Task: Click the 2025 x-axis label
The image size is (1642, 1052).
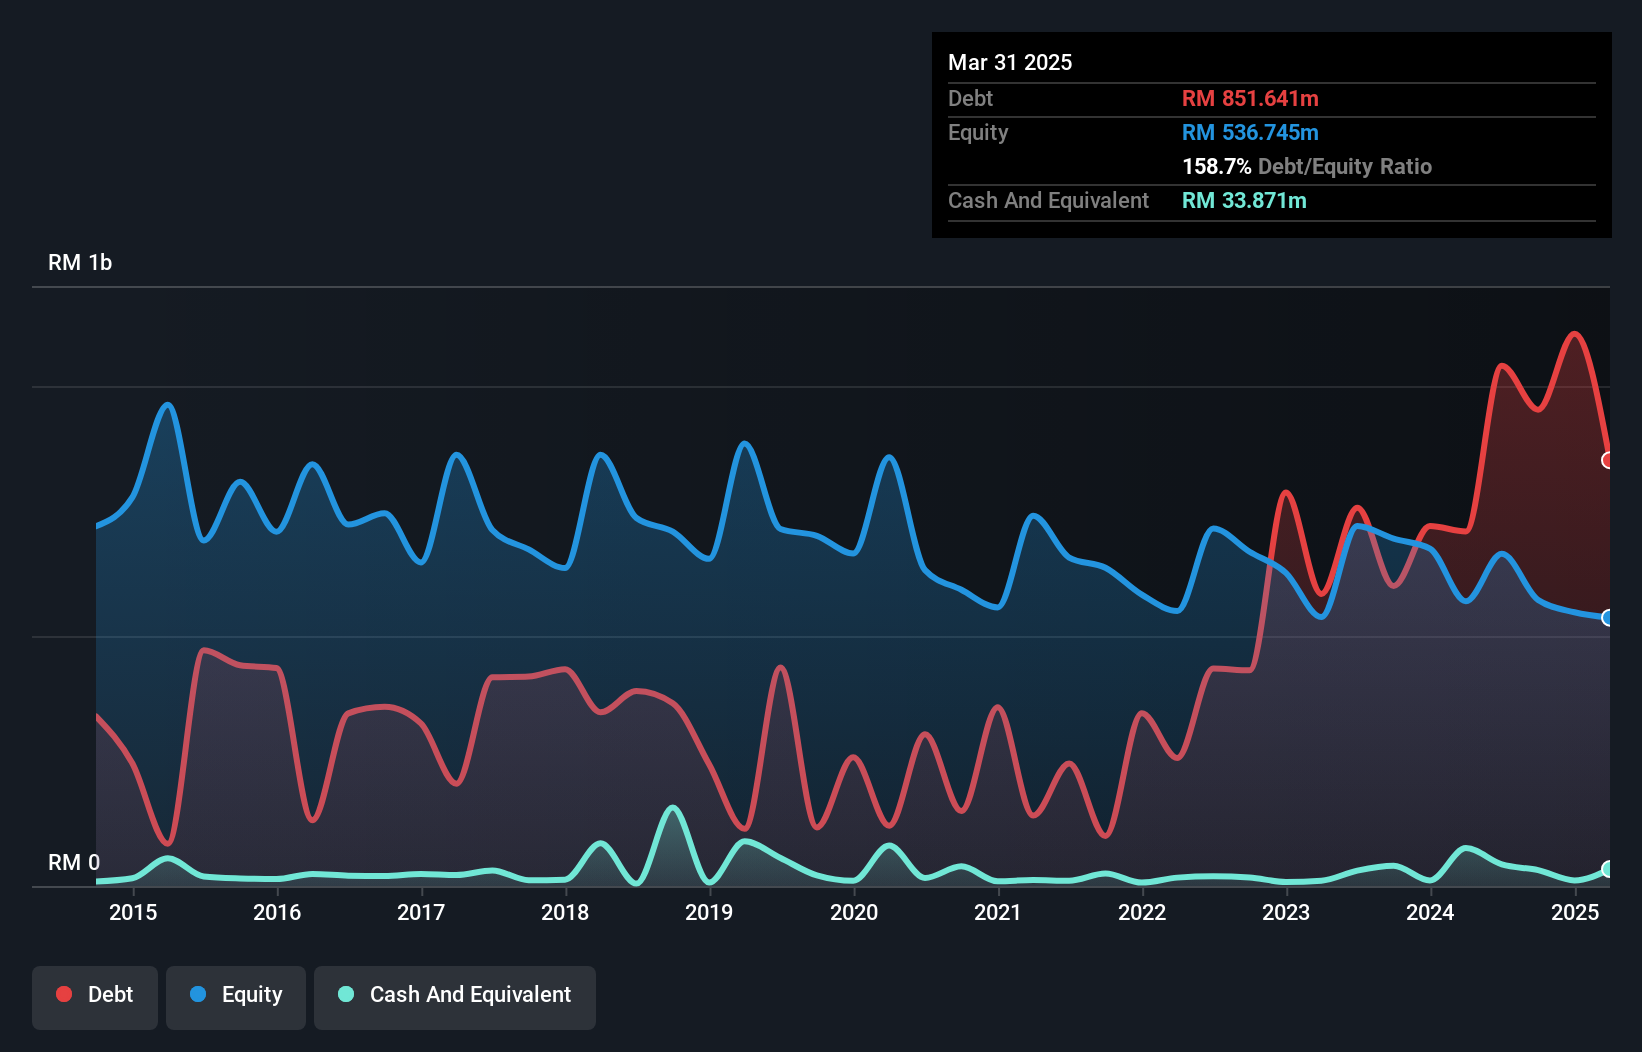Action: [x=1575, y=912]
